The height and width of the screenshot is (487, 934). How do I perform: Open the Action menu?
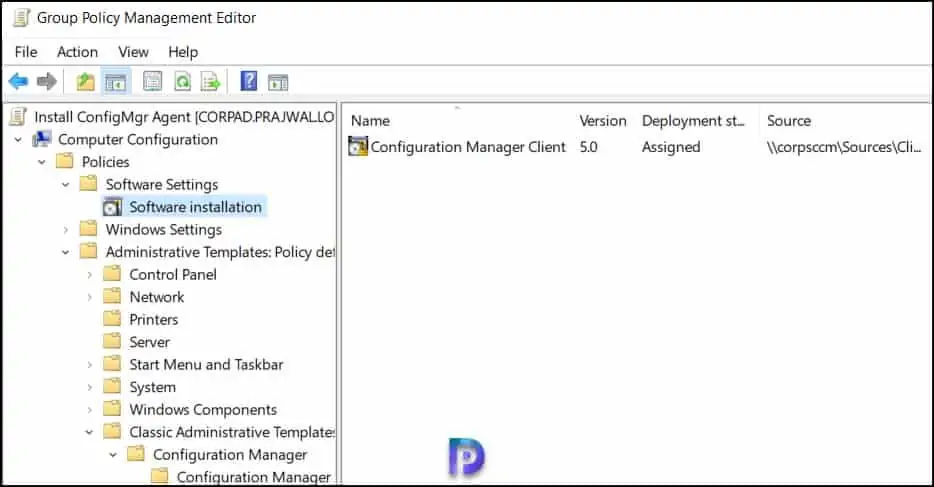77,52
